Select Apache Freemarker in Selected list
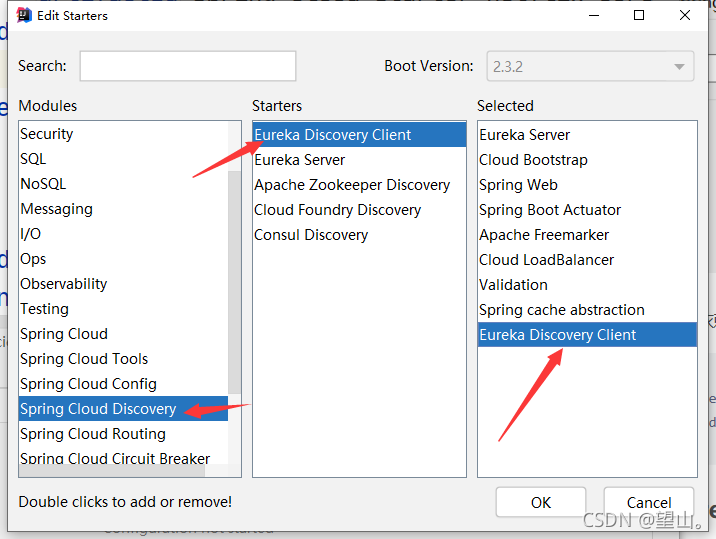 pyautogui.click(x=587, y=235)
